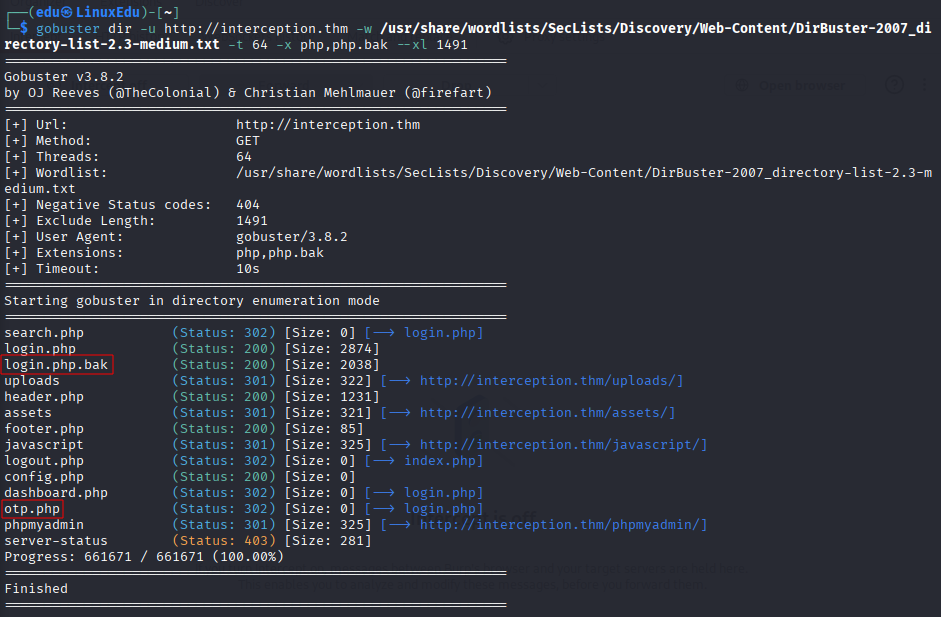Screen dimensions: 941x617
Task: Click the index.php redirect on logout.php line
Action: 440,460
